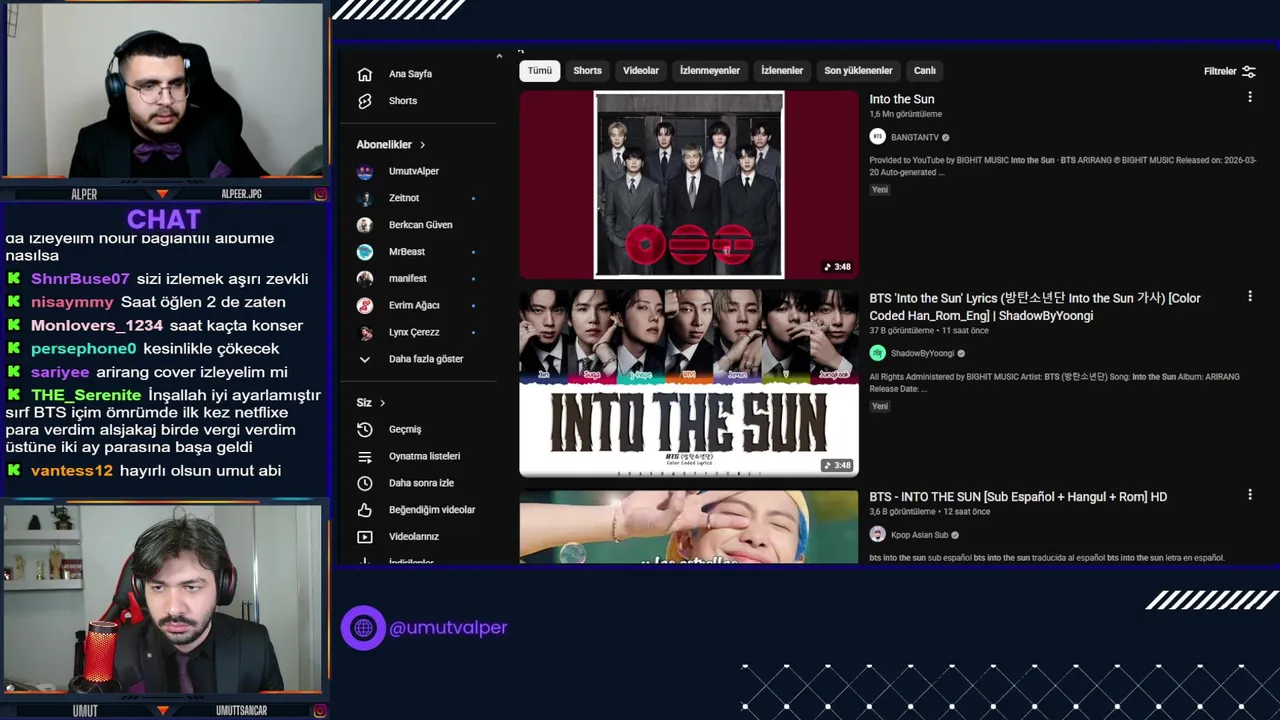The image size is (1280, 720).
Task: Open Oynatma listeleri playlists icon
Action: click(365, 456)
